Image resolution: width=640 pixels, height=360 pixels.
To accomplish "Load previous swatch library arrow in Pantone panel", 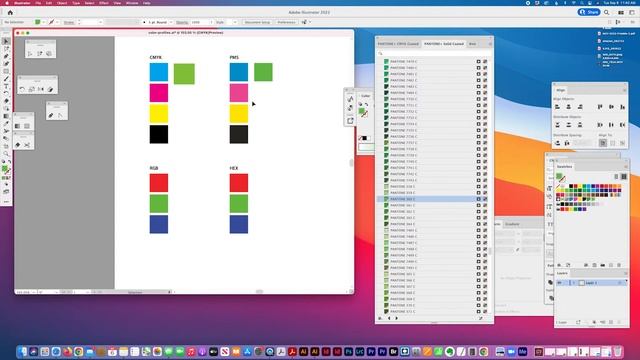I will coord(389,318).
